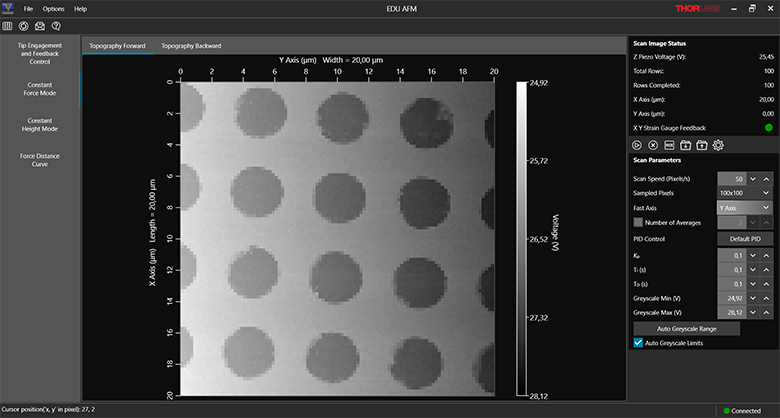This screenshot has height=418, width=780.
Task: Switch to the Topography Backward tab
Action: pos(191,46)
